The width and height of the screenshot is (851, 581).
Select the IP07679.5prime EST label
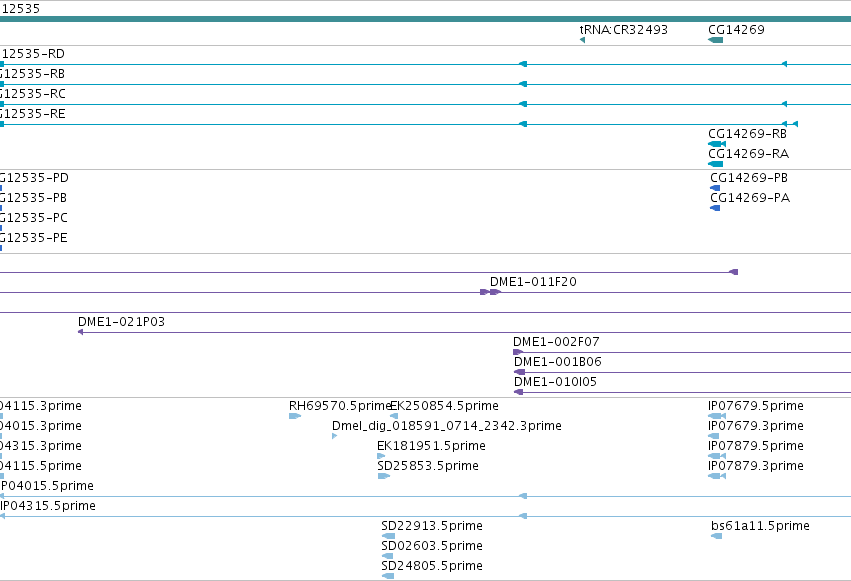coord(756,406)
